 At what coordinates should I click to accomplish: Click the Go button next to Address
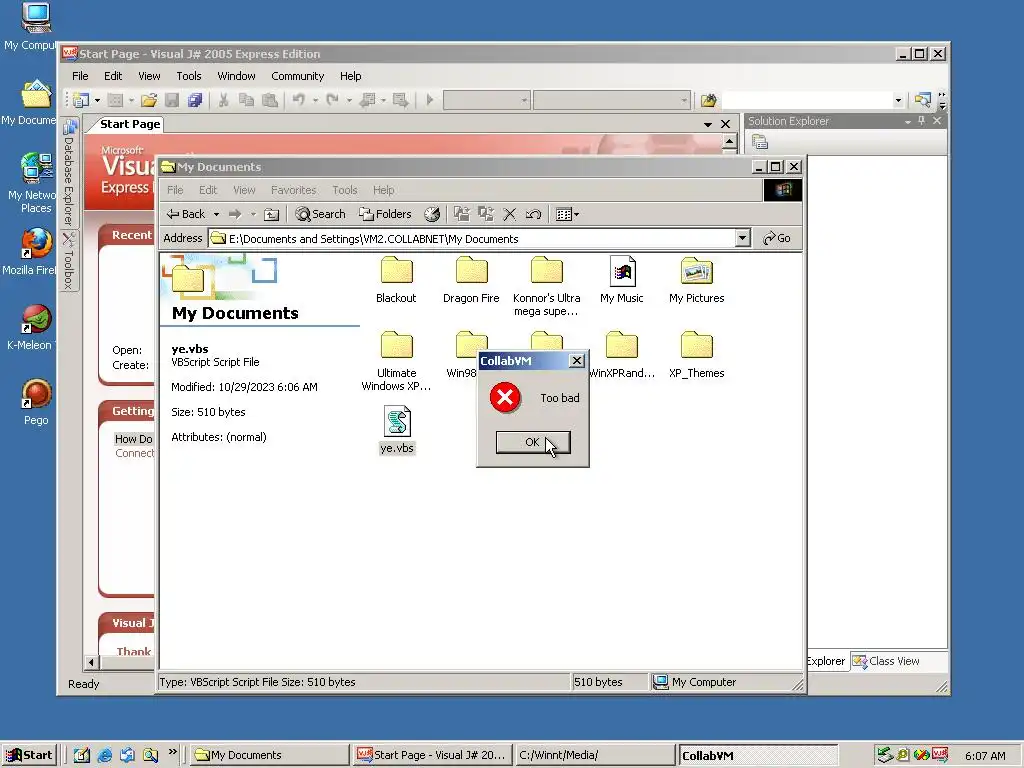click(x=776, y=238)
